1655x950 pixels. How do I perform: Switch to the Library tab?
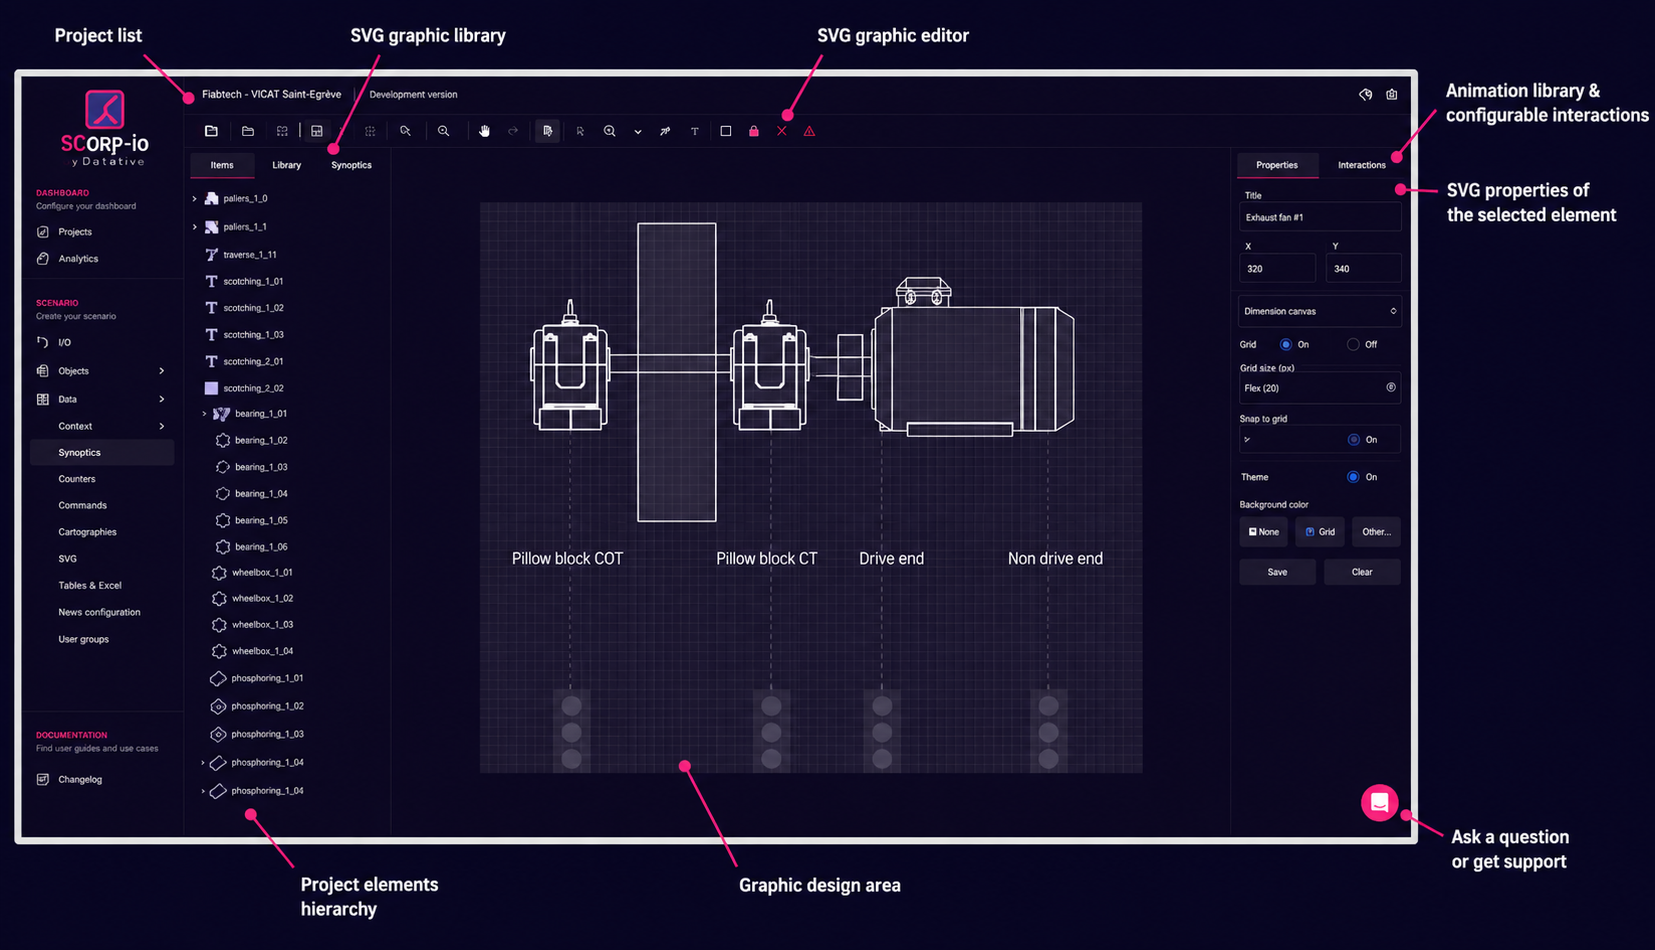[x=286, y=165]
